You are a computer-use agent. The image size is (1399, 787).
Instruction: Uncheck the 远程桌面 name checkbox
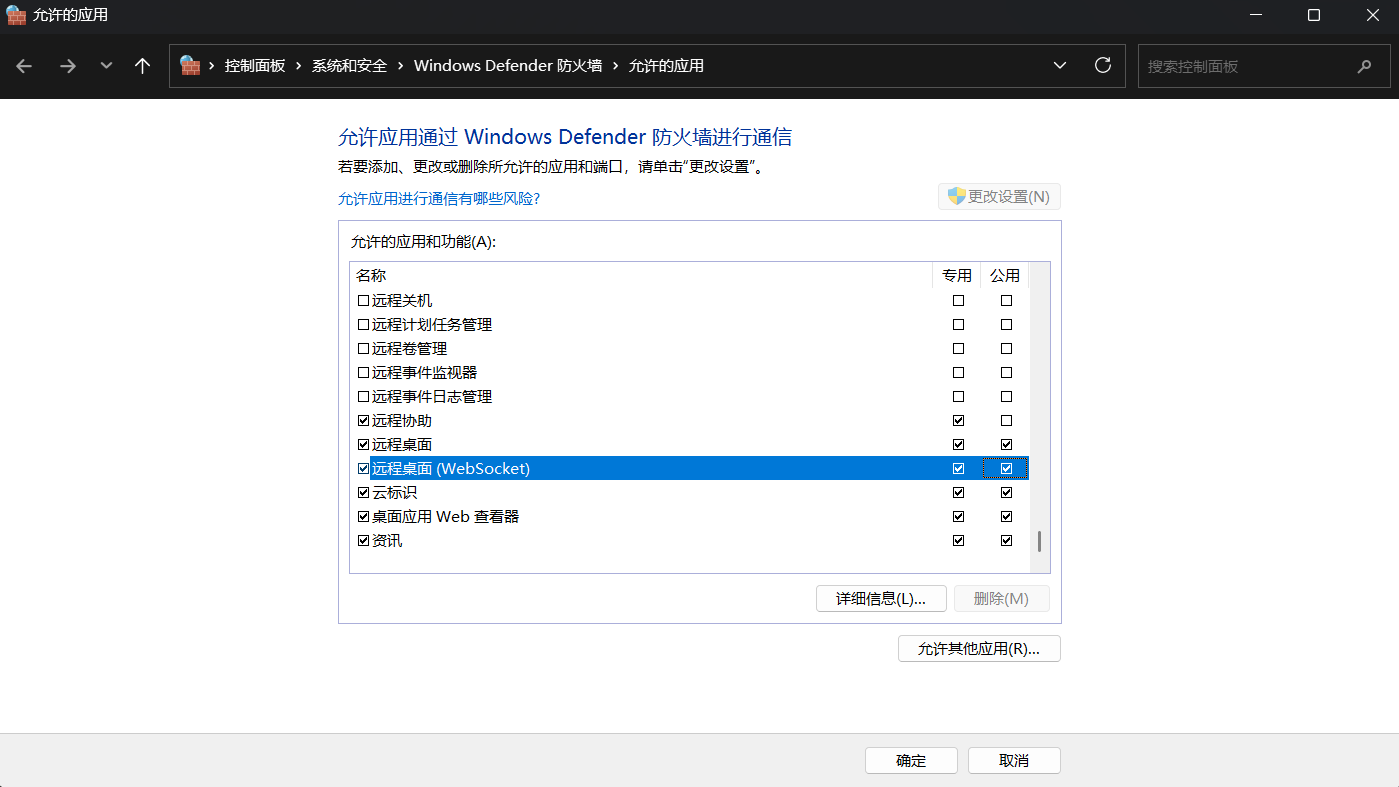364,445
